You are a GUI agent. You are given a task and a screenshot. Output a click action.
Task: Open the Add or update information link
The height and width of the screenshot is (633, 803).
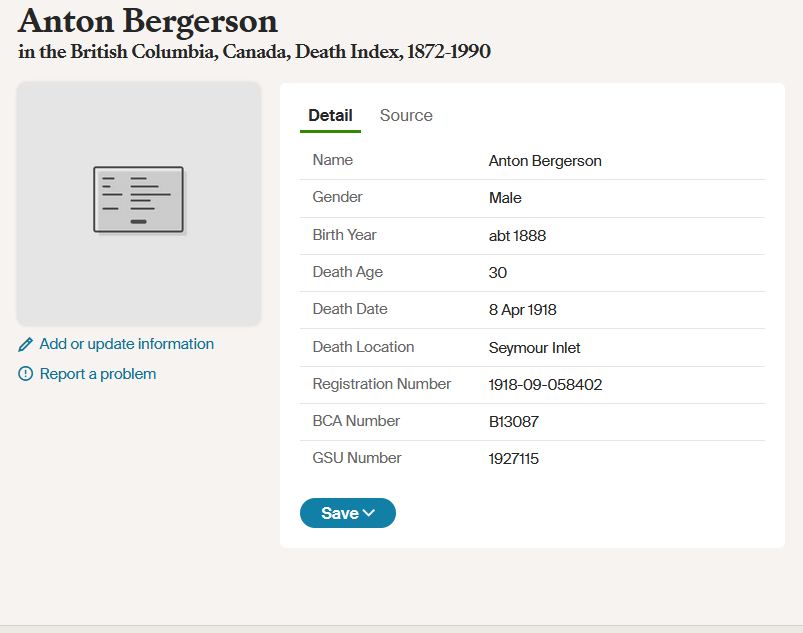126,344
